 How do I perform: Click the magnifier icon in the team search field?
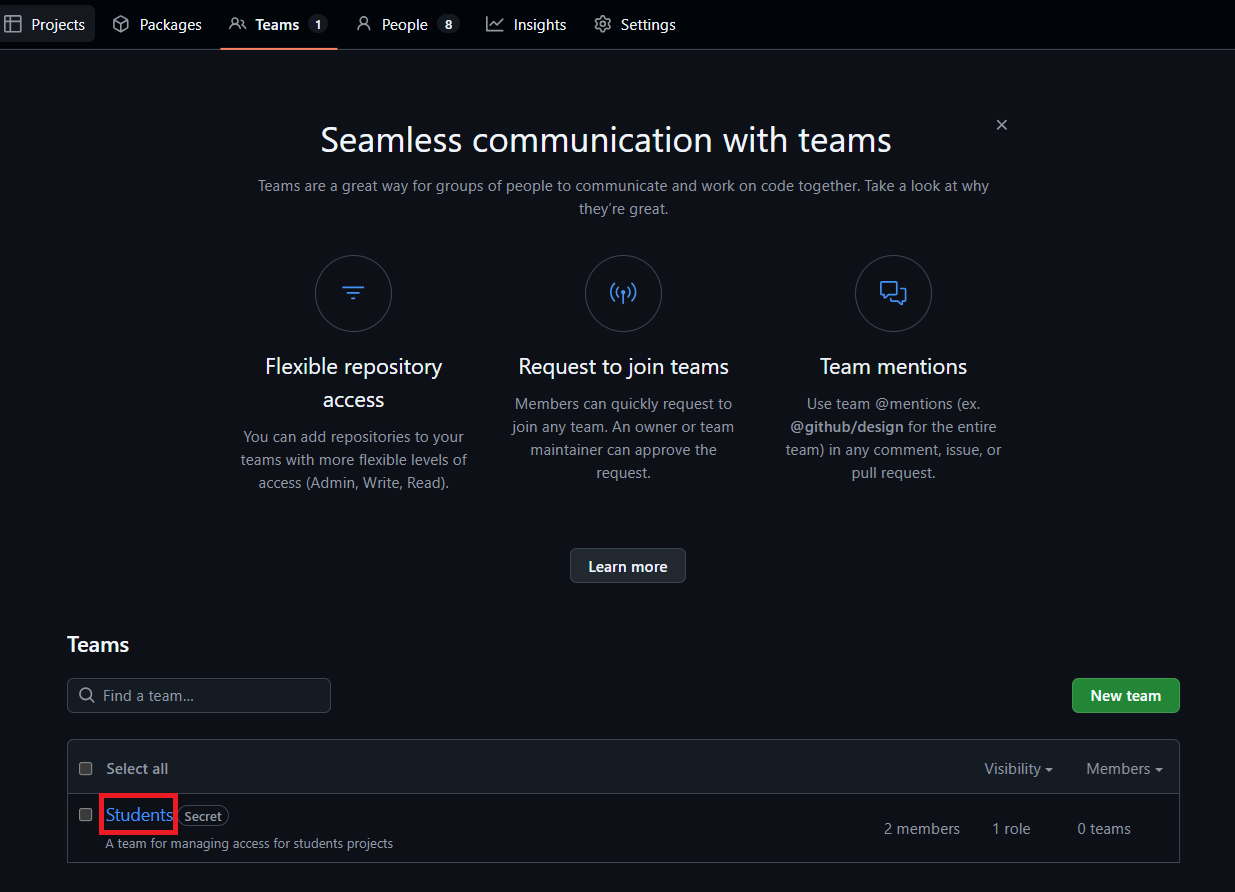(x=87, y=695)
